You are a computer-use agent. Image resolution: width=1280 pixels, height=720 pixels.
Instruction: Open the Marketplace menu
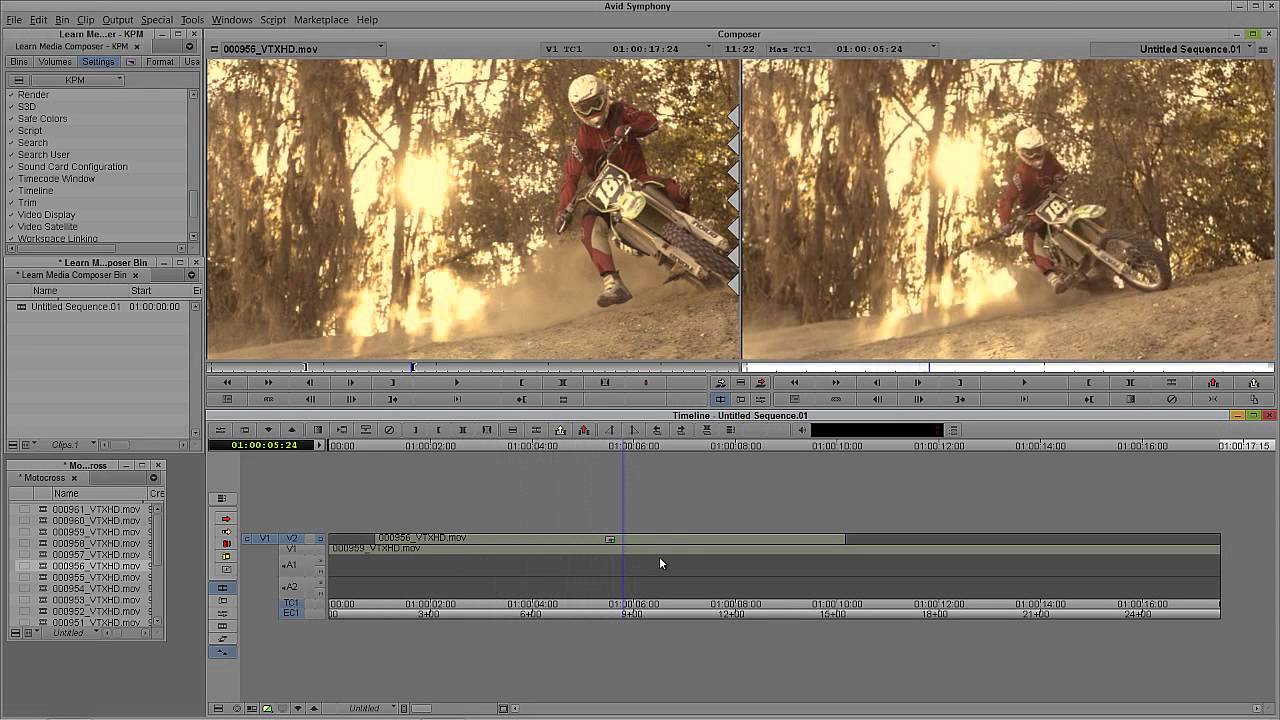[x=321, y=20]
